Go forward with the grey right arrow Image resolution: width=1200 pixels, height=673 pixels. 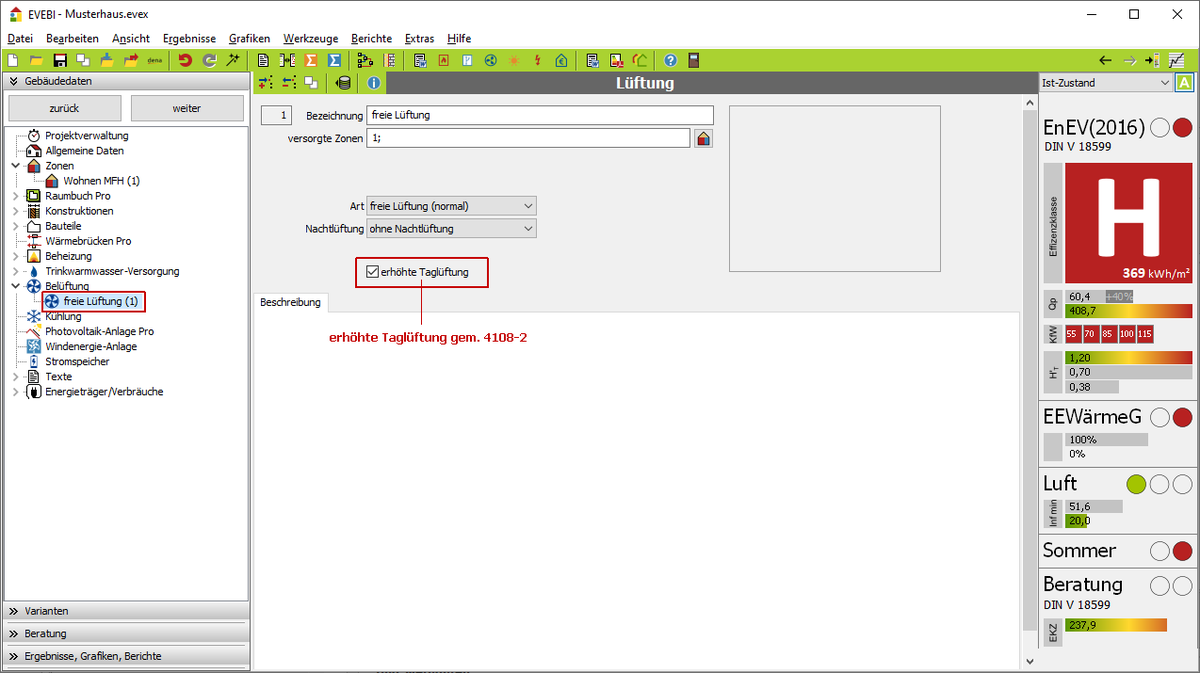[x=1129, y=60]
